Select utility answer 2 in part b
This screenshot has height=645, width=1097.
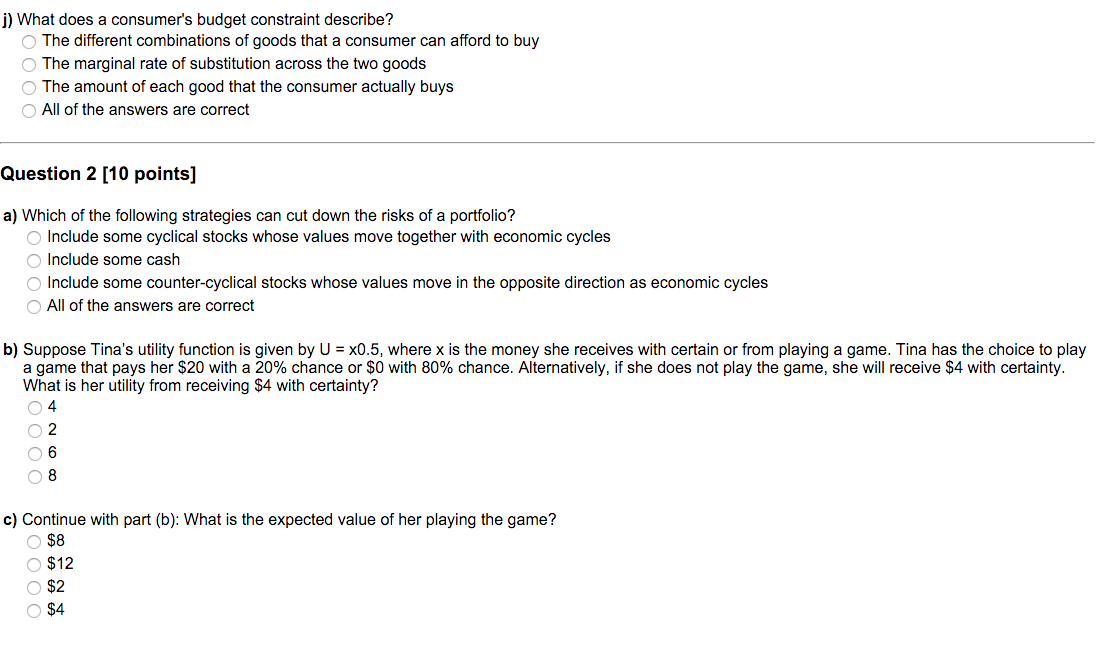(34, 431)
